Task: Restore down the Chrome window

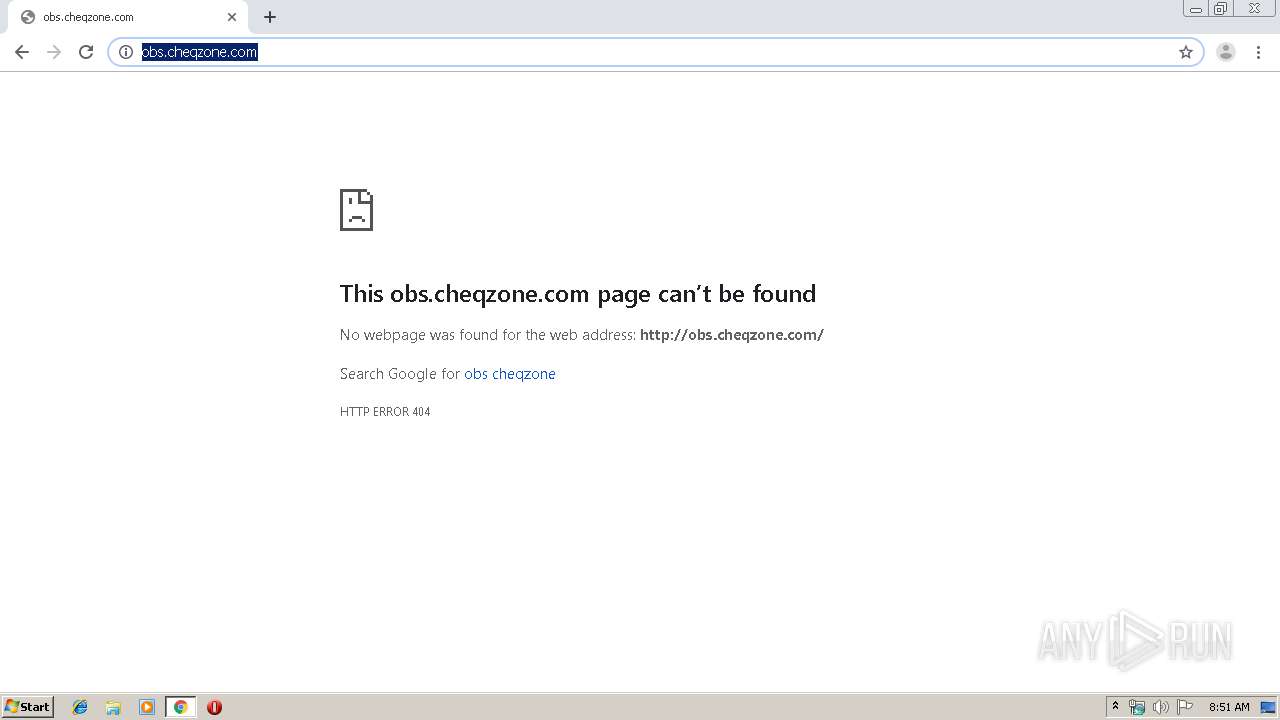Action: 1221,9
